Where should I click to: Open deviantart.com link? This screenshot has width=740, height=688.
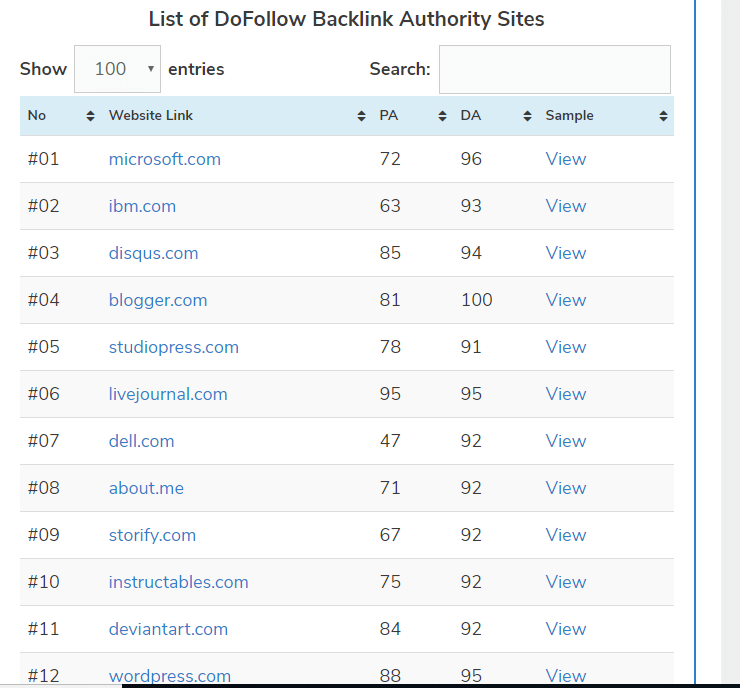coord(168,629)
